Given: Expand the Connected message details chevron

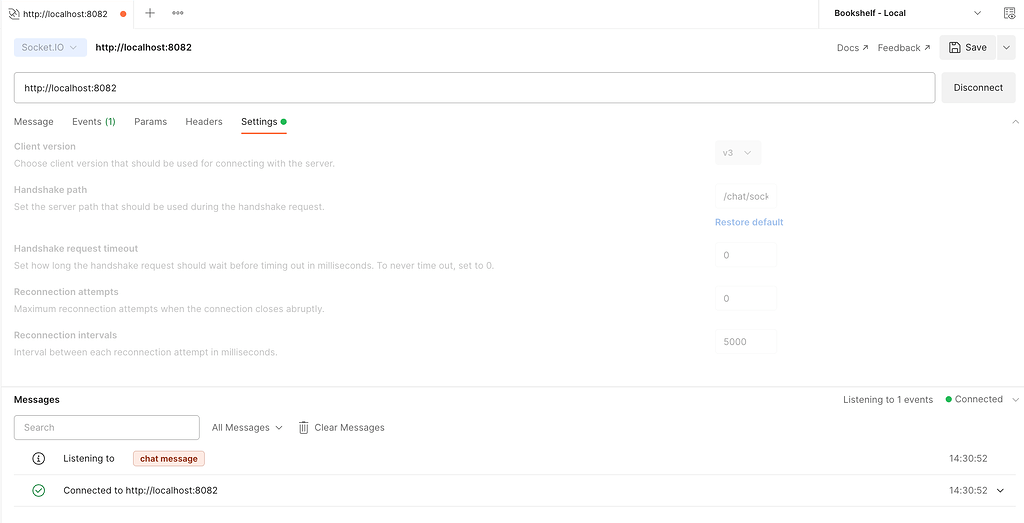Looking at the screenshot, I should click(x=1001, y=490).
